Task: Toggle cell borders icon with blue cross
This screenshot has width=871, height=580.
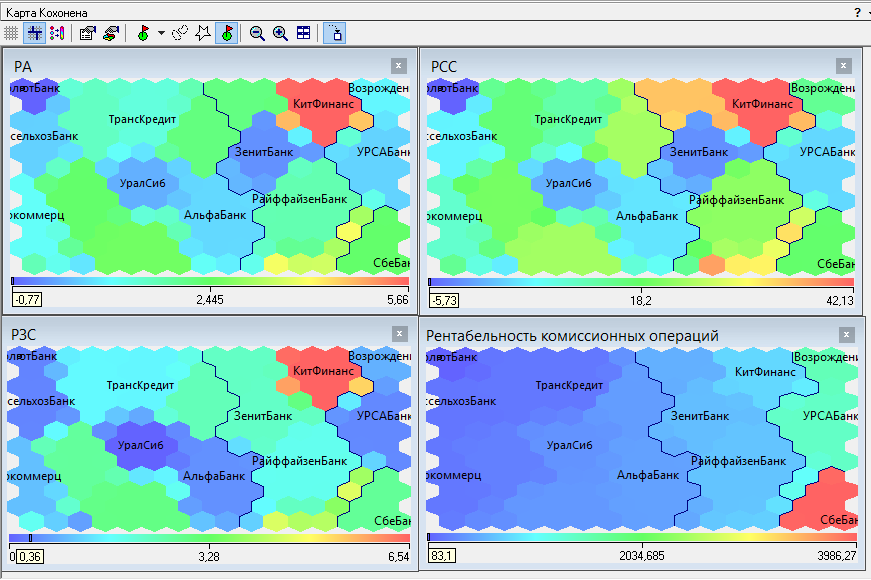Action: (34, 33)
